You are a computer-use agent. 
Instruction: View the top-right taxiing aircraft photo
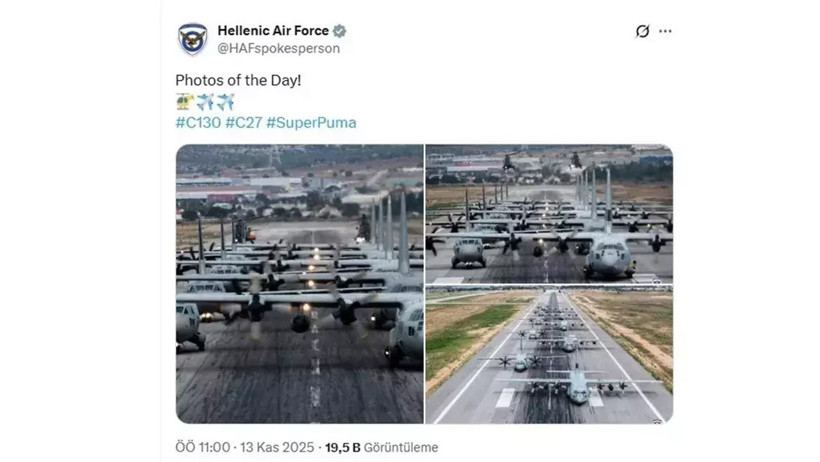pyautogui.click(x=549, y=214)
